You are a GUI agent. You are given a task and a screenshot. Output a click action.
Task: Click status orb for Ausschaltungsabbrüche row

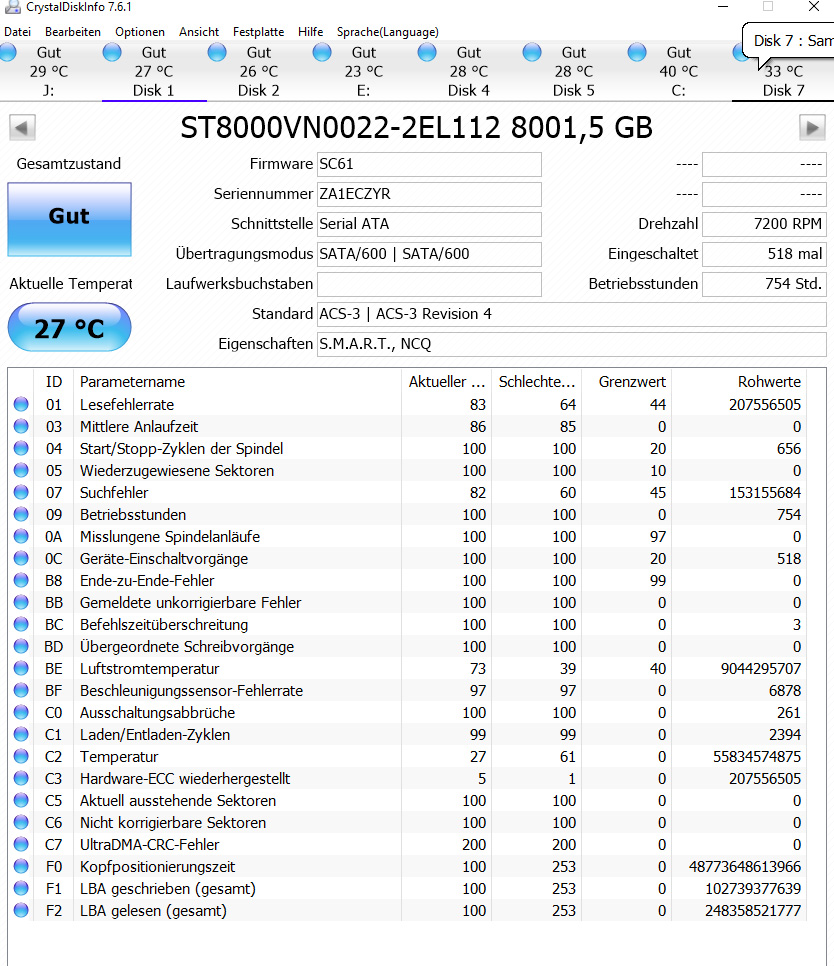21,712
